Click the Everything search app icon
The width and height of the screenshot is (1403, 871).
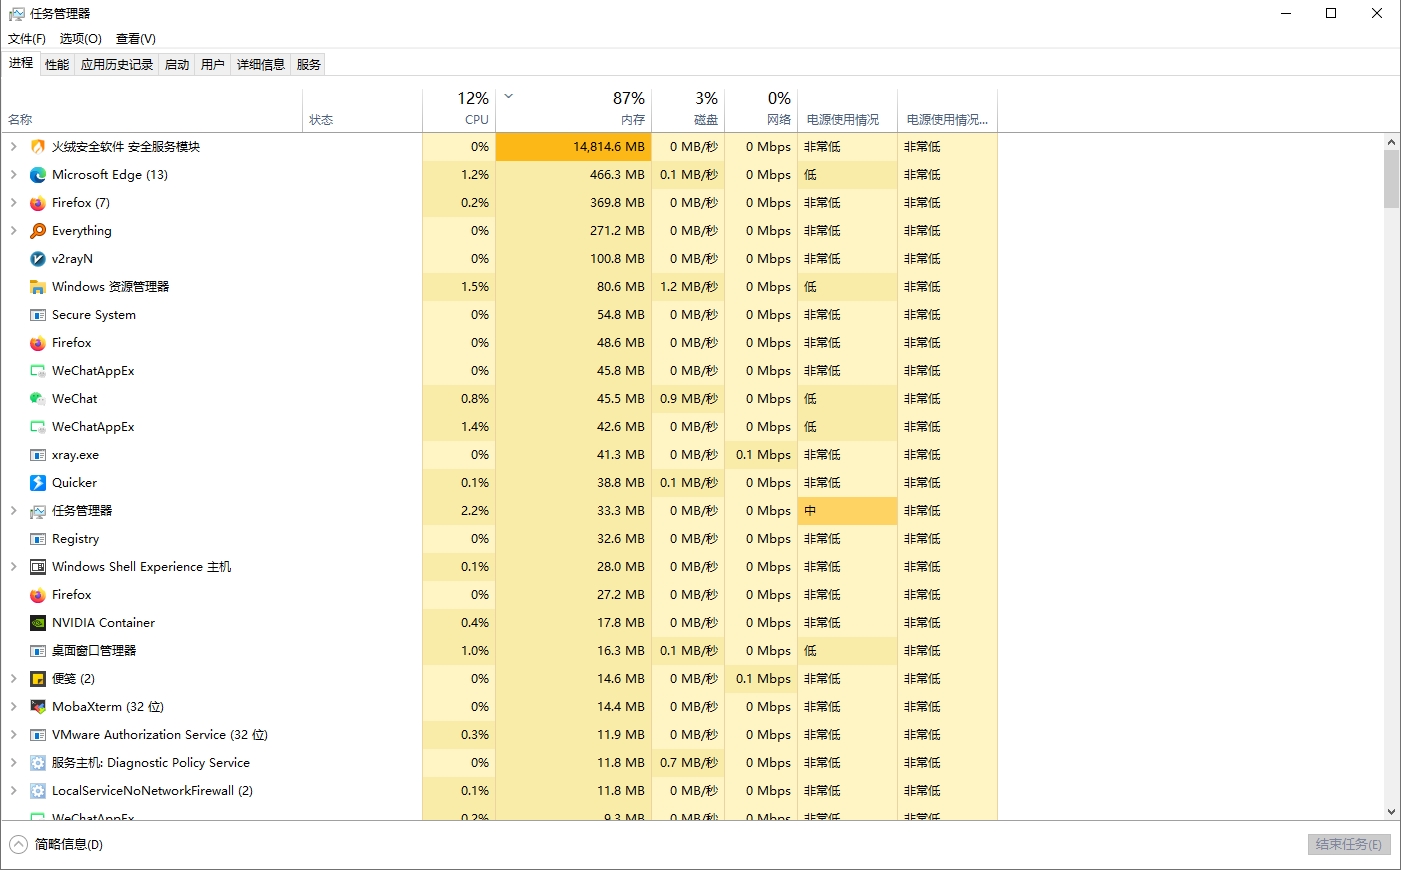(x=38, y=231)
